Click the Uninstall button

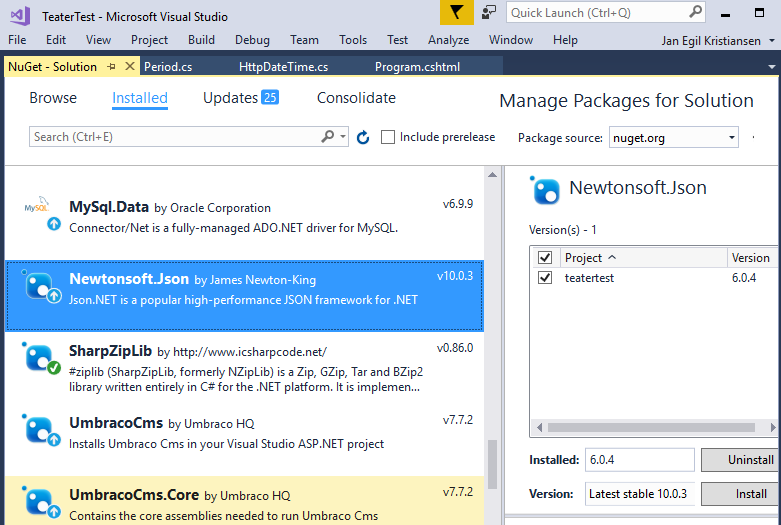[738, 459]
